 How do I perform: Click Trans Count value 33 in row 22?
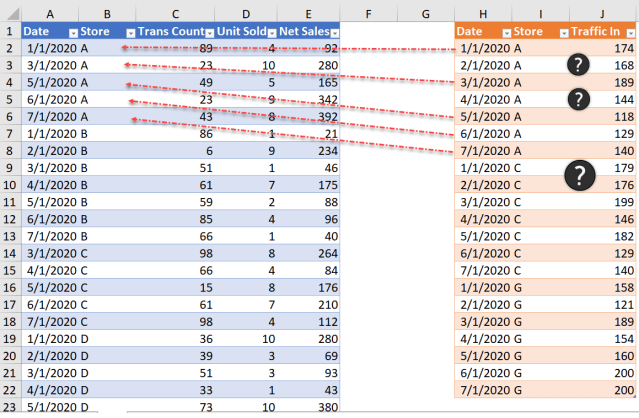coord(175,390)
